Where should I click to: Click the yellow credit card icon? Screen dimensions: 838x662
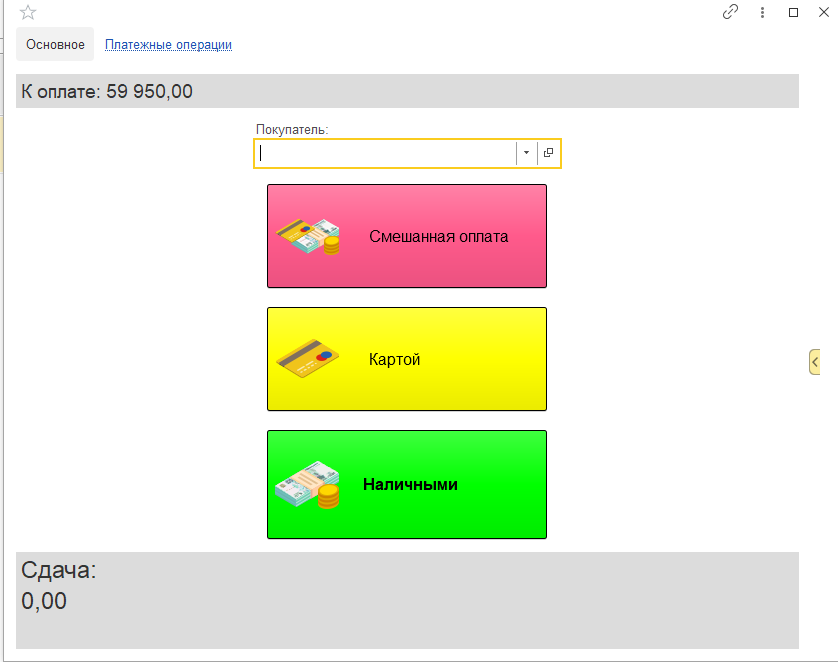[x=308, y=359]
